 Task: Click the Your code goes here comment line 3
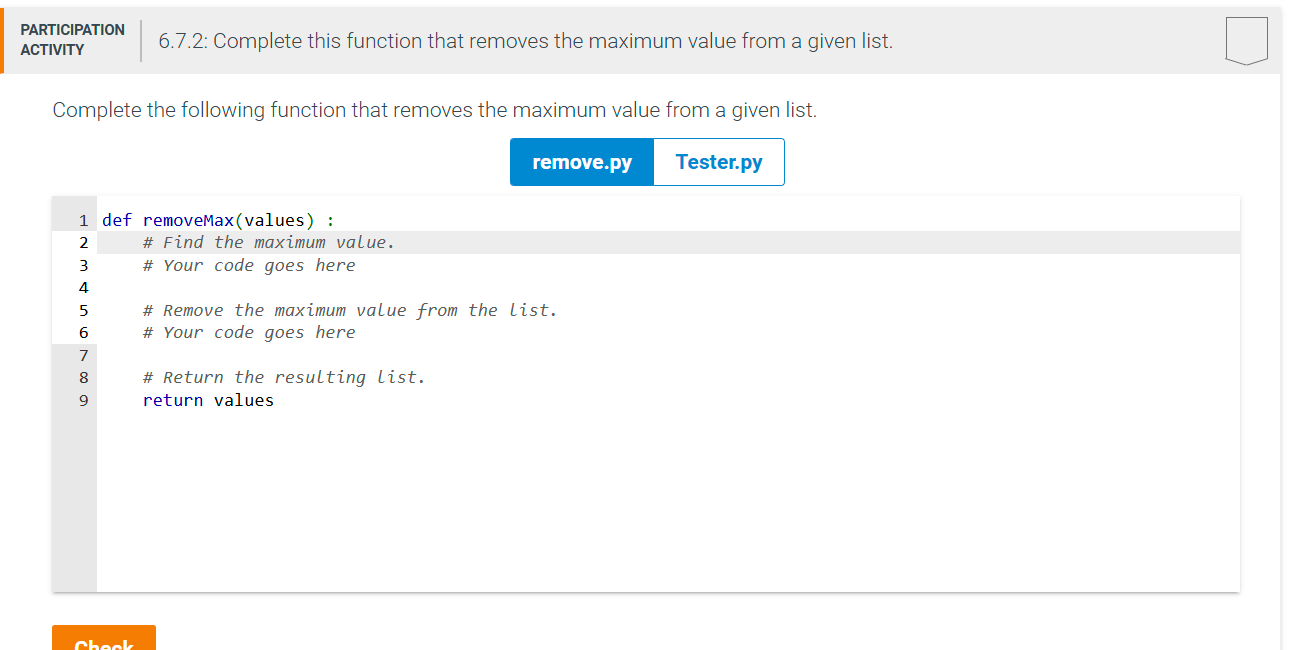(x=248, y=264)
